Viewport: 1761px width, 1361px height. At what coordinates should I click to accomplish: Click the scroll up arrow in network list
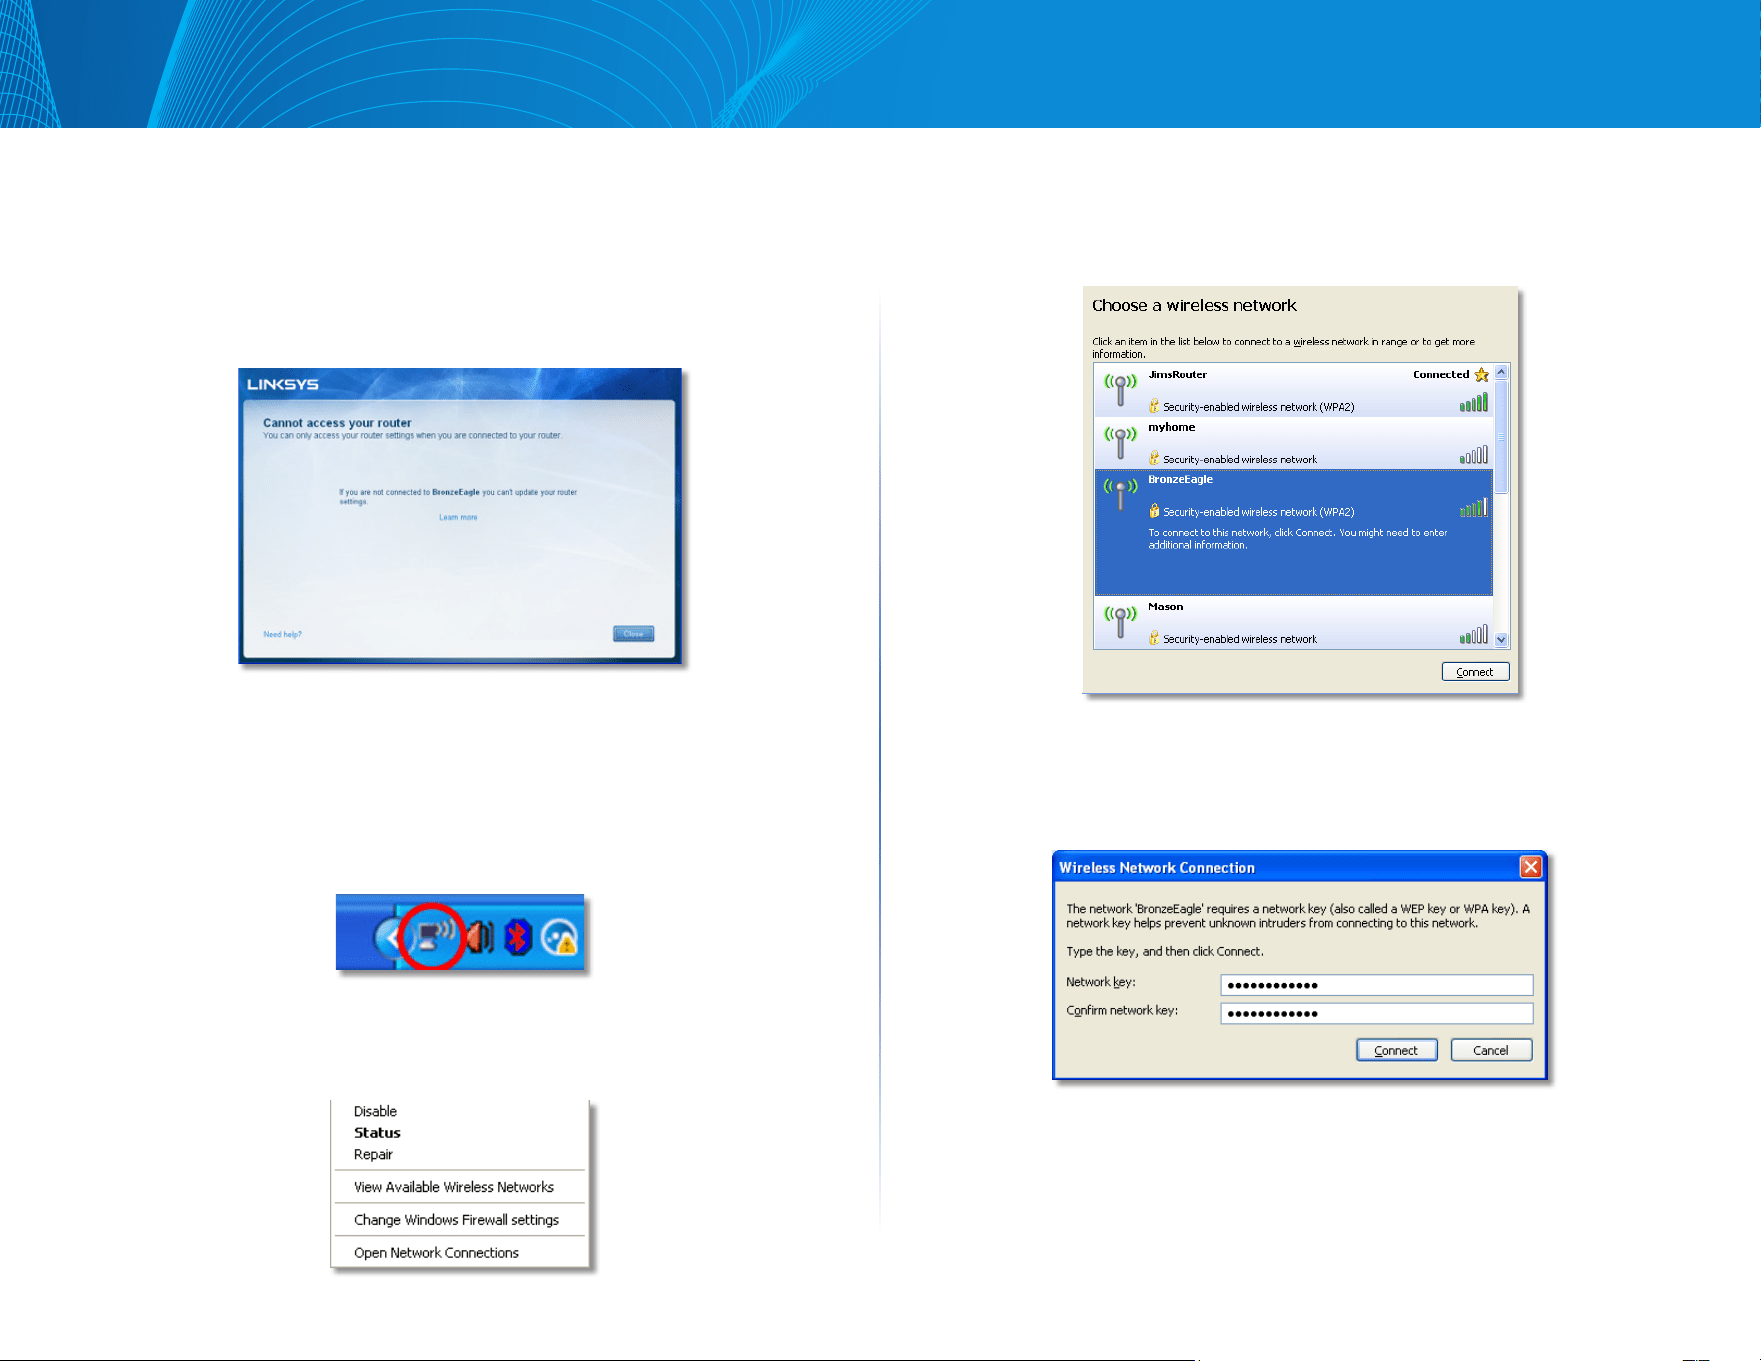pos(1501,372)
